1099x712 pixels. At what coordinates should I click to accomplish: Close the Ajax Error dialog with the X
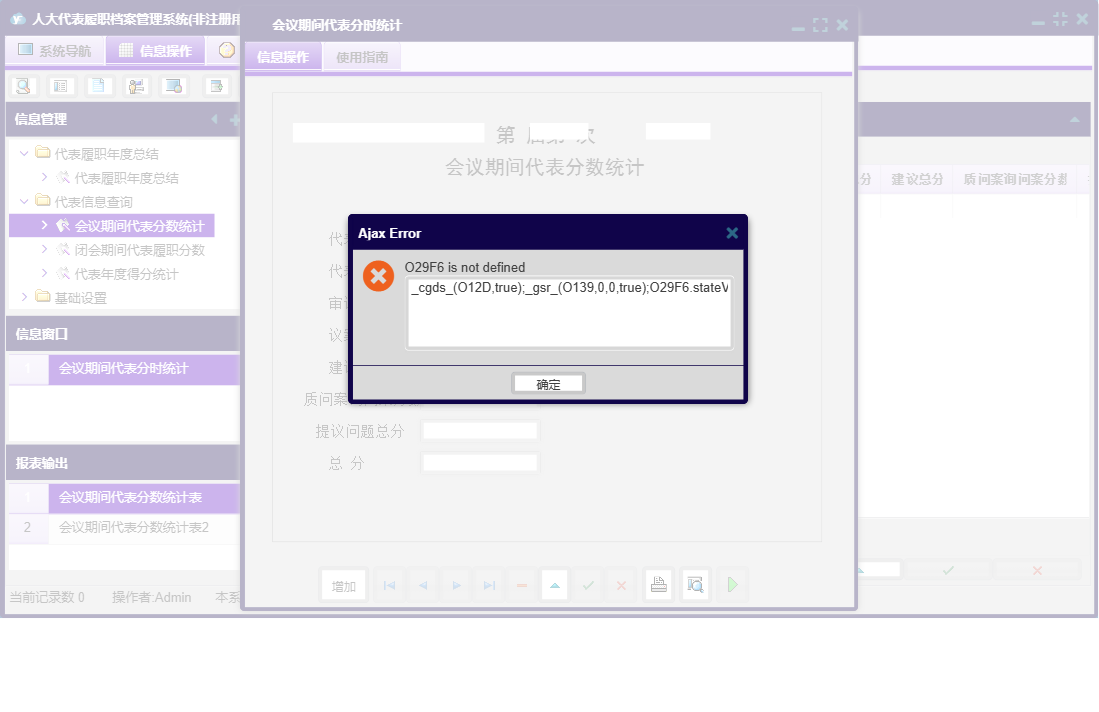[x=732, y=233]
